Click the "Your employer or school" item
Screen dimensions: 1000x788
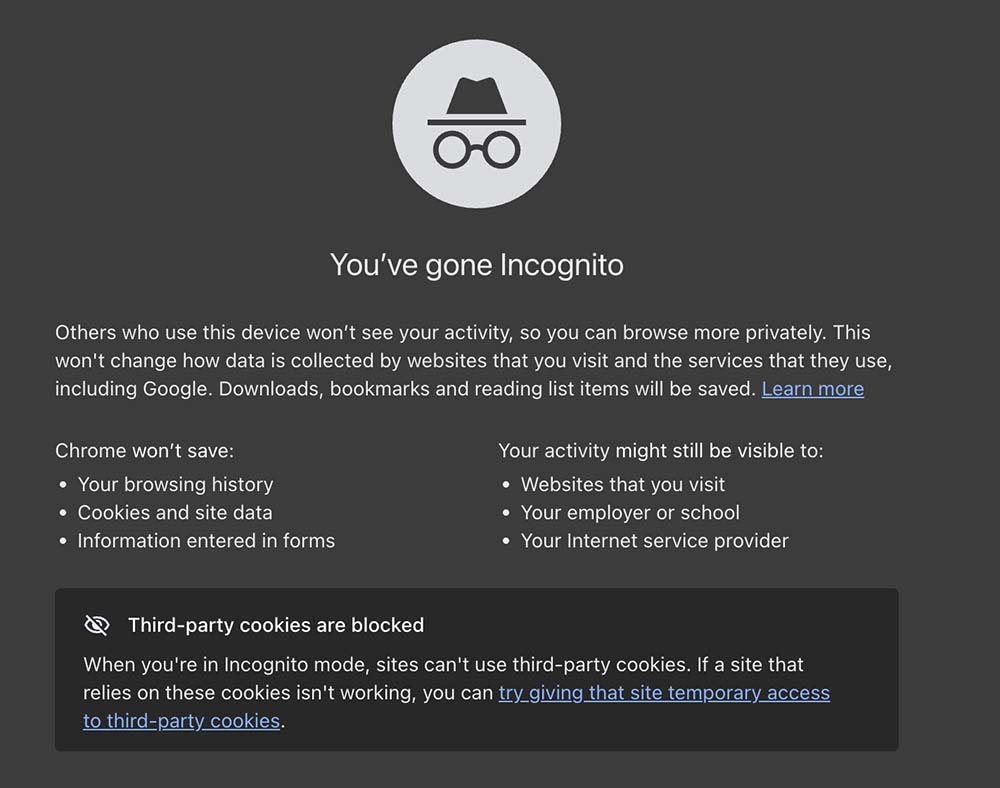pos(630,512)
